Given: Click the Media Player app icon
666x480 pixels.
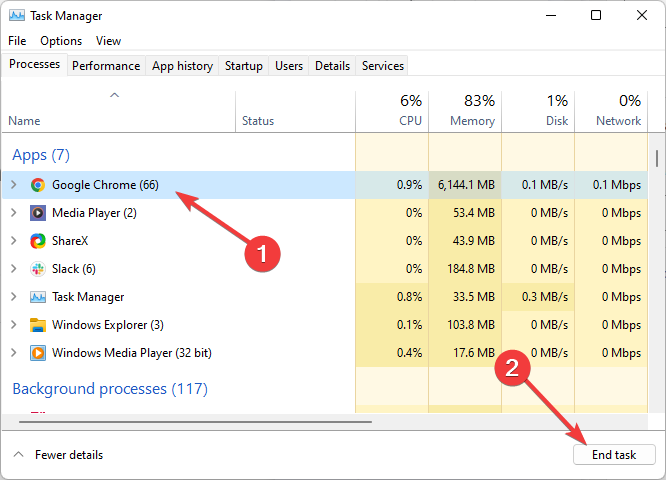Looking at the screenshot, I should point(38,213).
